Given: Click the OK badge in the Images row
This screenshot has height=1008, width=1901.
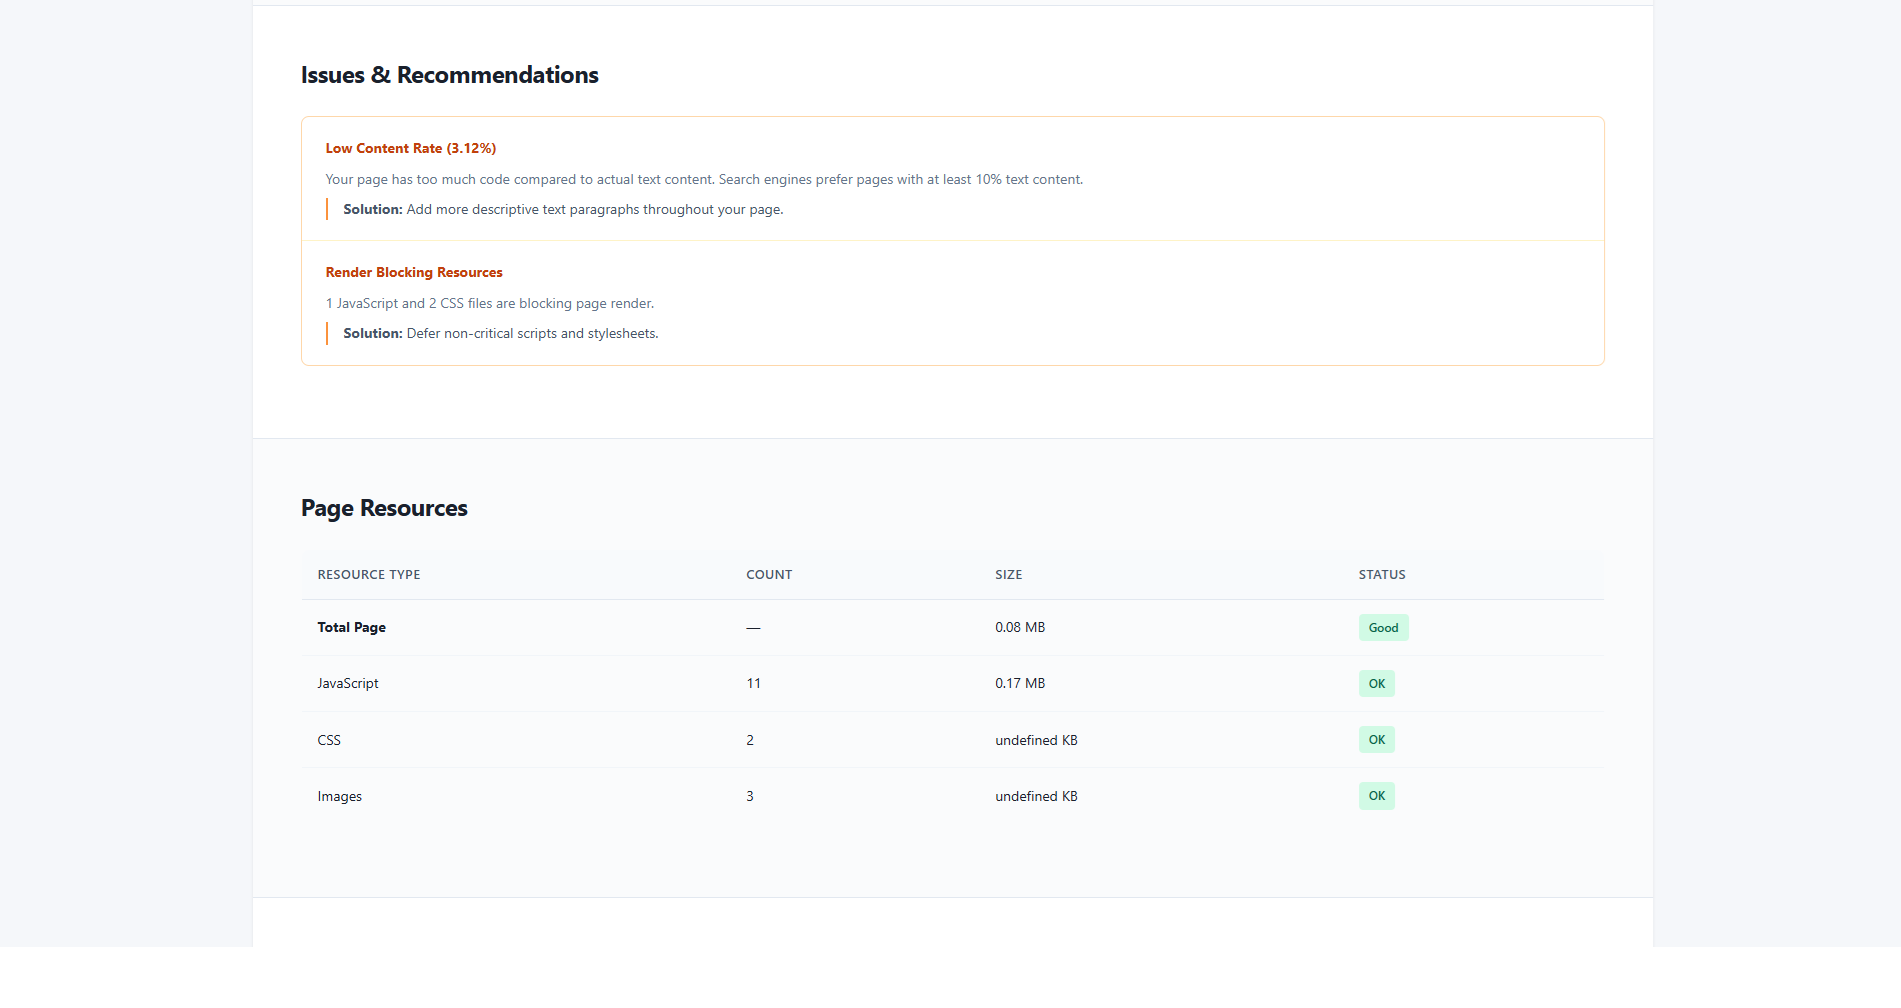Looking at the screenshot, I should pos(1376,796).
